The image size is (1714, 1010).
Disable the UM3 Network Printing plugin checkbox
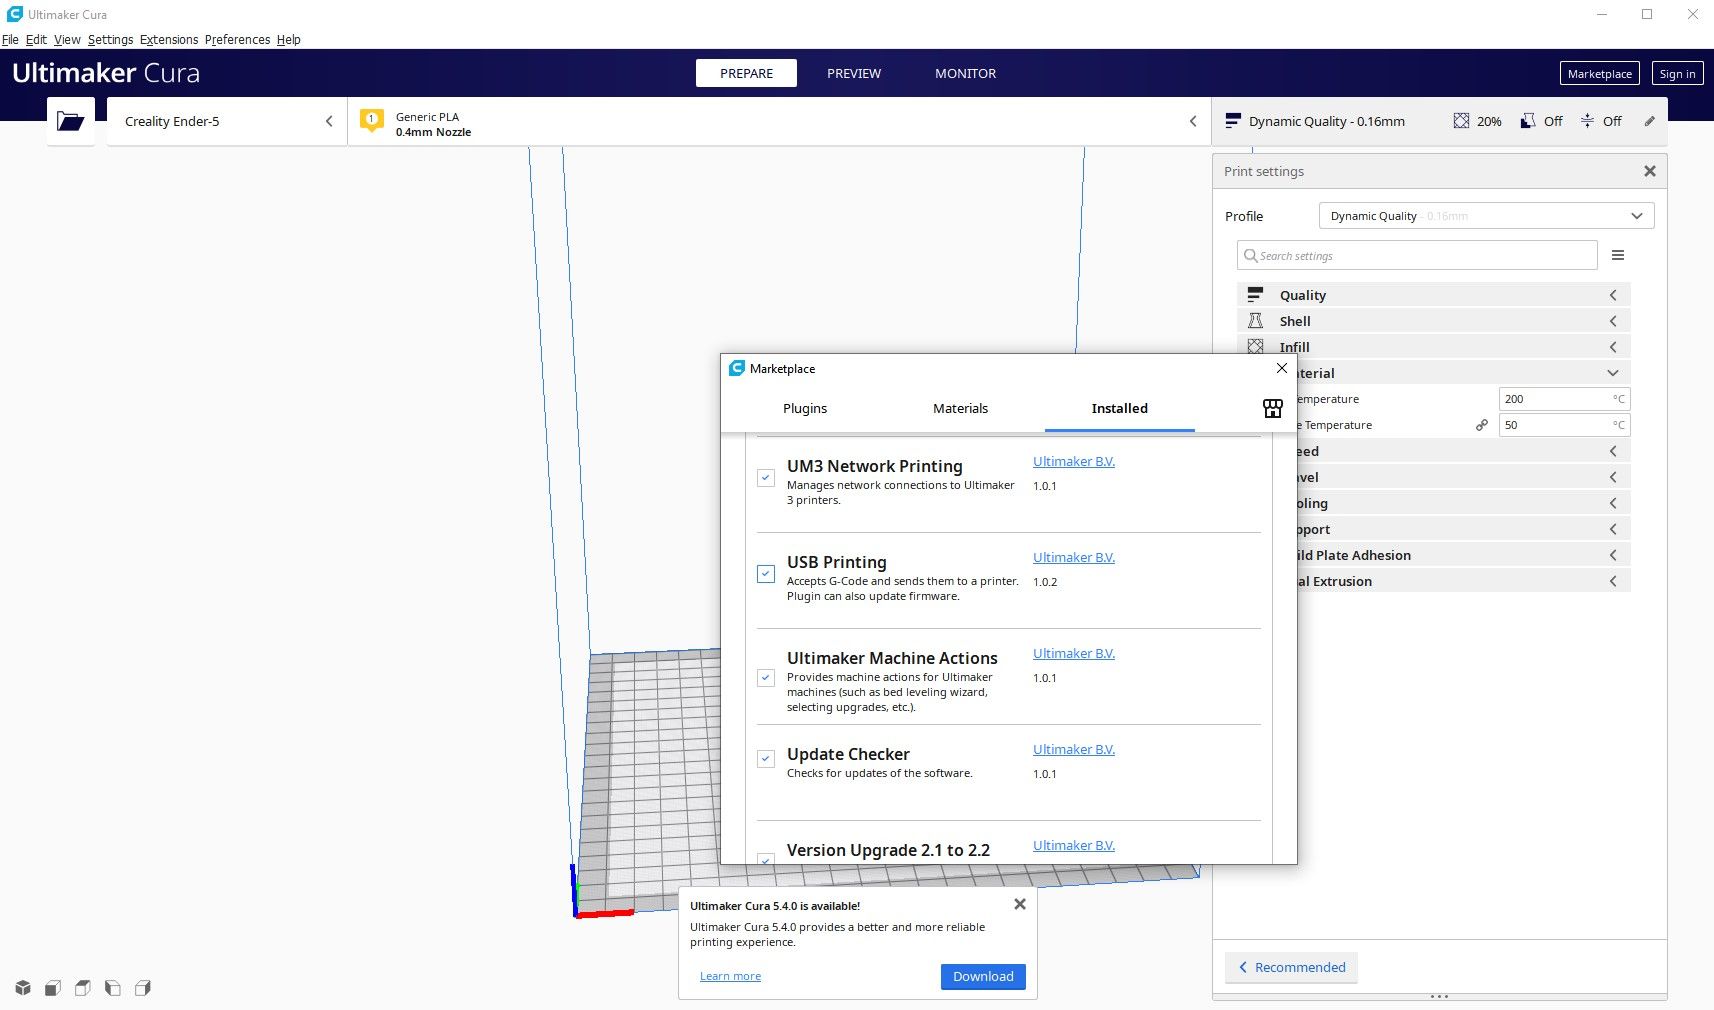coord(766,478)
